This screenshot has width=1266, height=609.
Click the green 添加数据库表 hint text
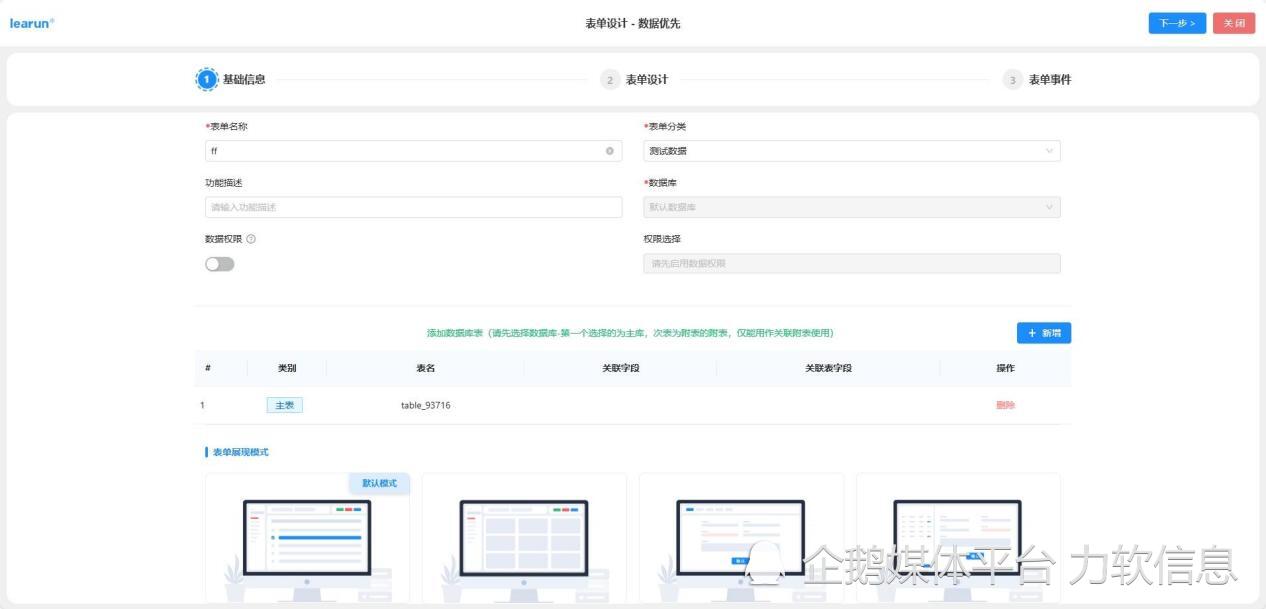[x=630, y=333]
